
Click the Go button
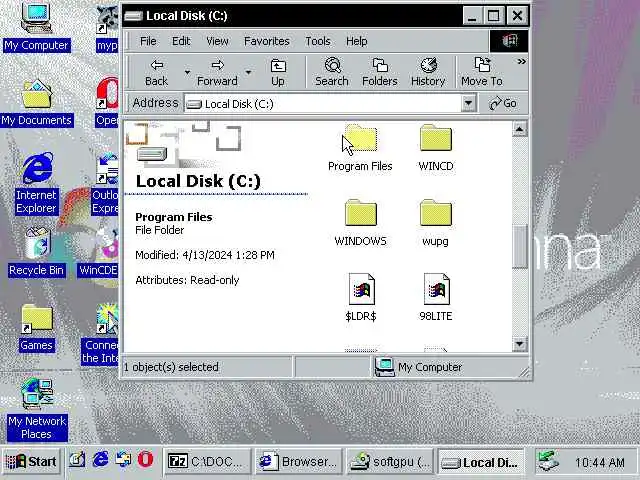(x=503, y=103)
